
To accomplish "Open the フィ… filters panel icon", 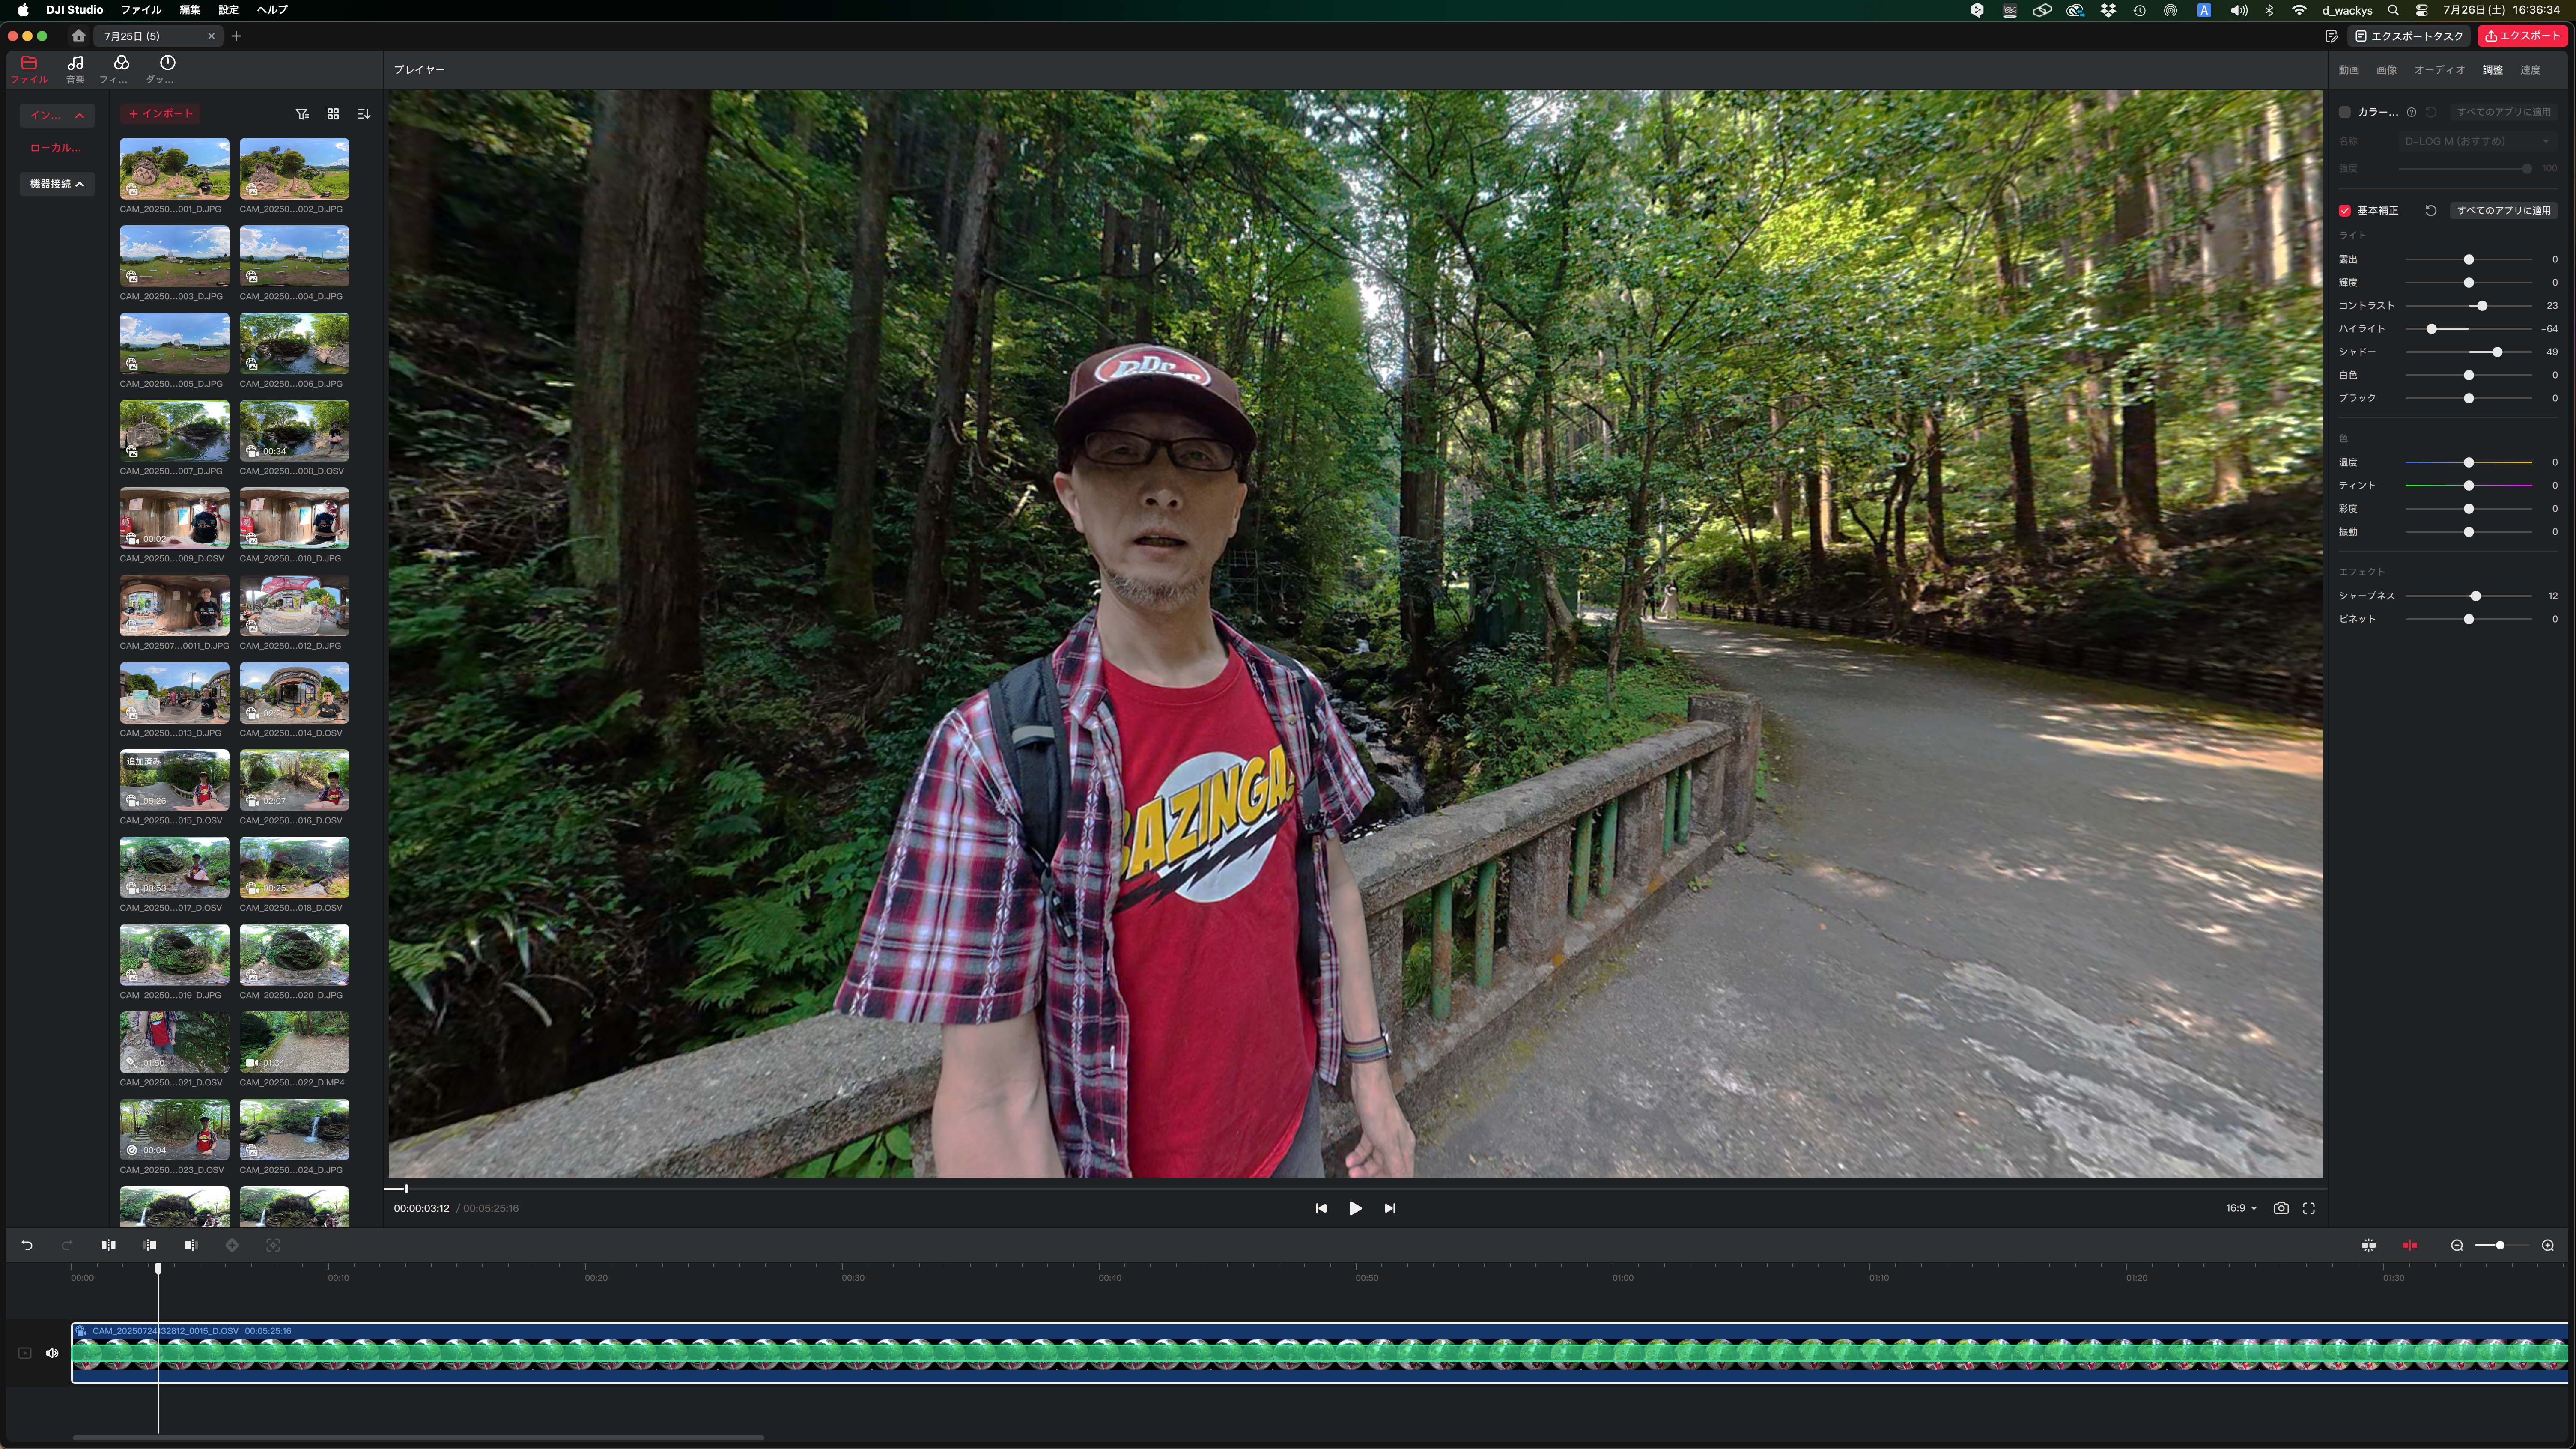I will click(x=121, y=69).
